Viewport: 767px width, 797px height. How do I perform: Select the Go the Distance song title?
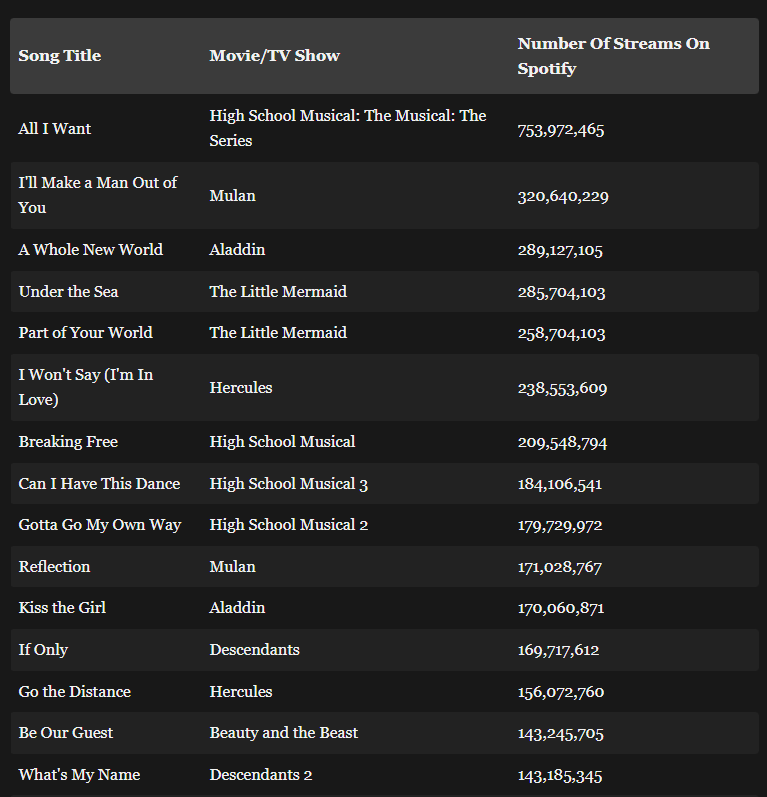coord(74,692)
